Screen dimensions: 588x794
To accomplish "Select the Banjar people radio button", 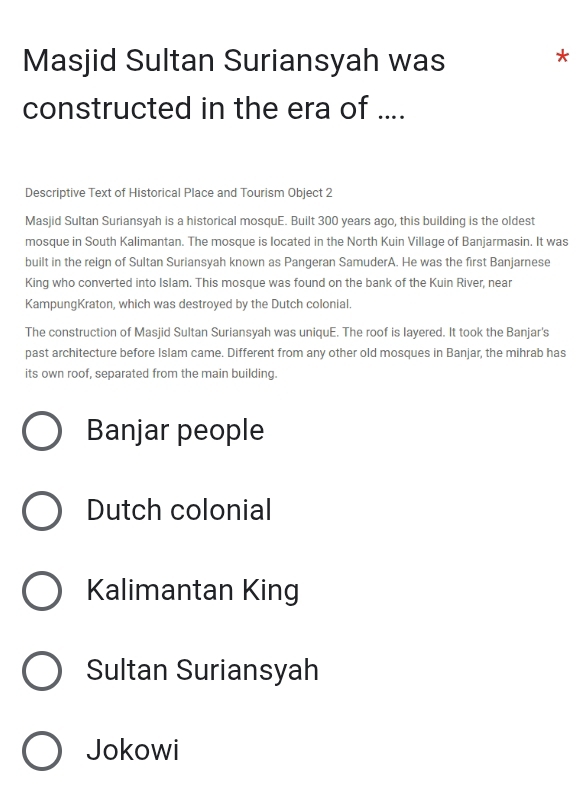I will 42,431.
